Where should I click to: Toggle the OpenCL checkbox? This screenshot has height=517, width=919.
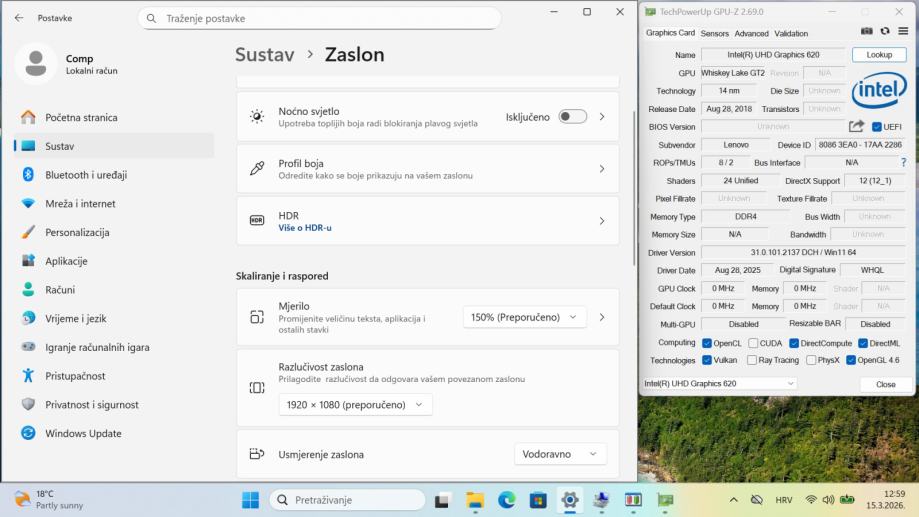click(707, 343)
